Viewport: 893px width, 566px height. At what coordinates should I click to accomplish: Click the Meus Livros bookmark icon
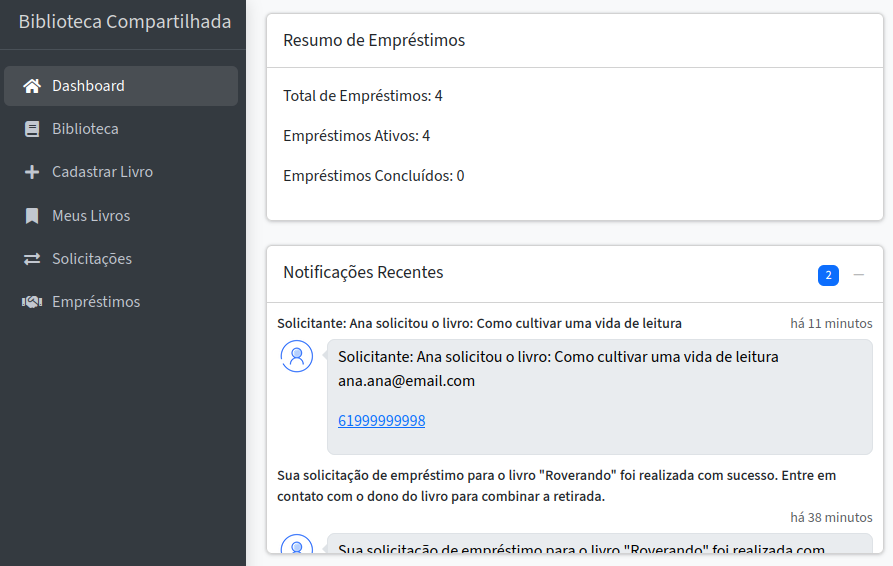pos(32,216)
